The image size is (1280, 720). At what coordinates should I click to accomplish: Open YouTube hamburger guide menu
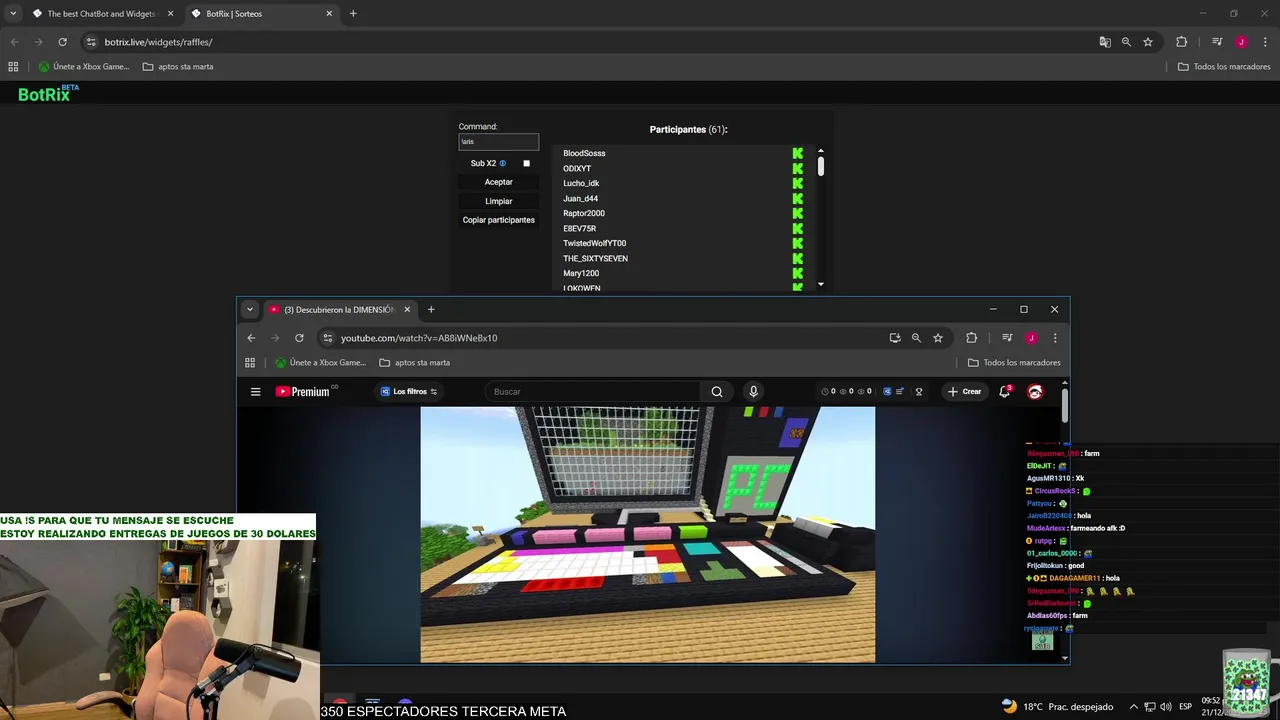(255, 392)
